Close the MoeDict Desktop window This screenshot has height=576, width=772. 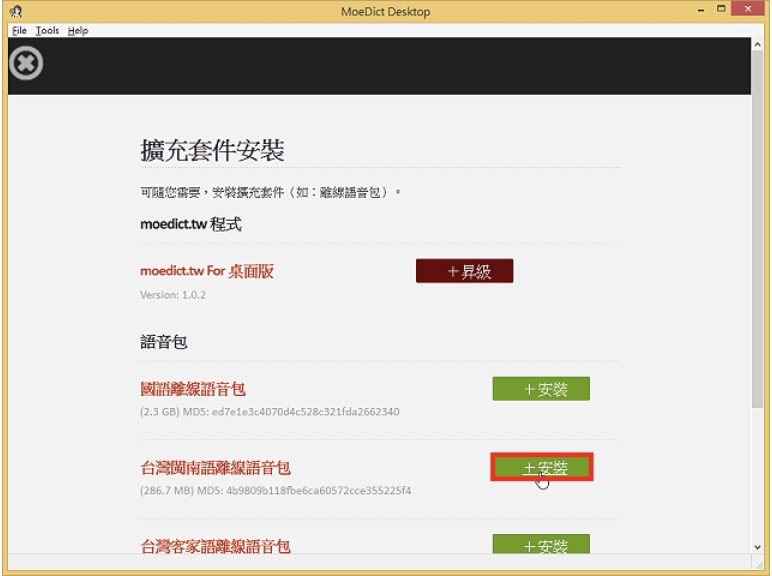(748, 8)
